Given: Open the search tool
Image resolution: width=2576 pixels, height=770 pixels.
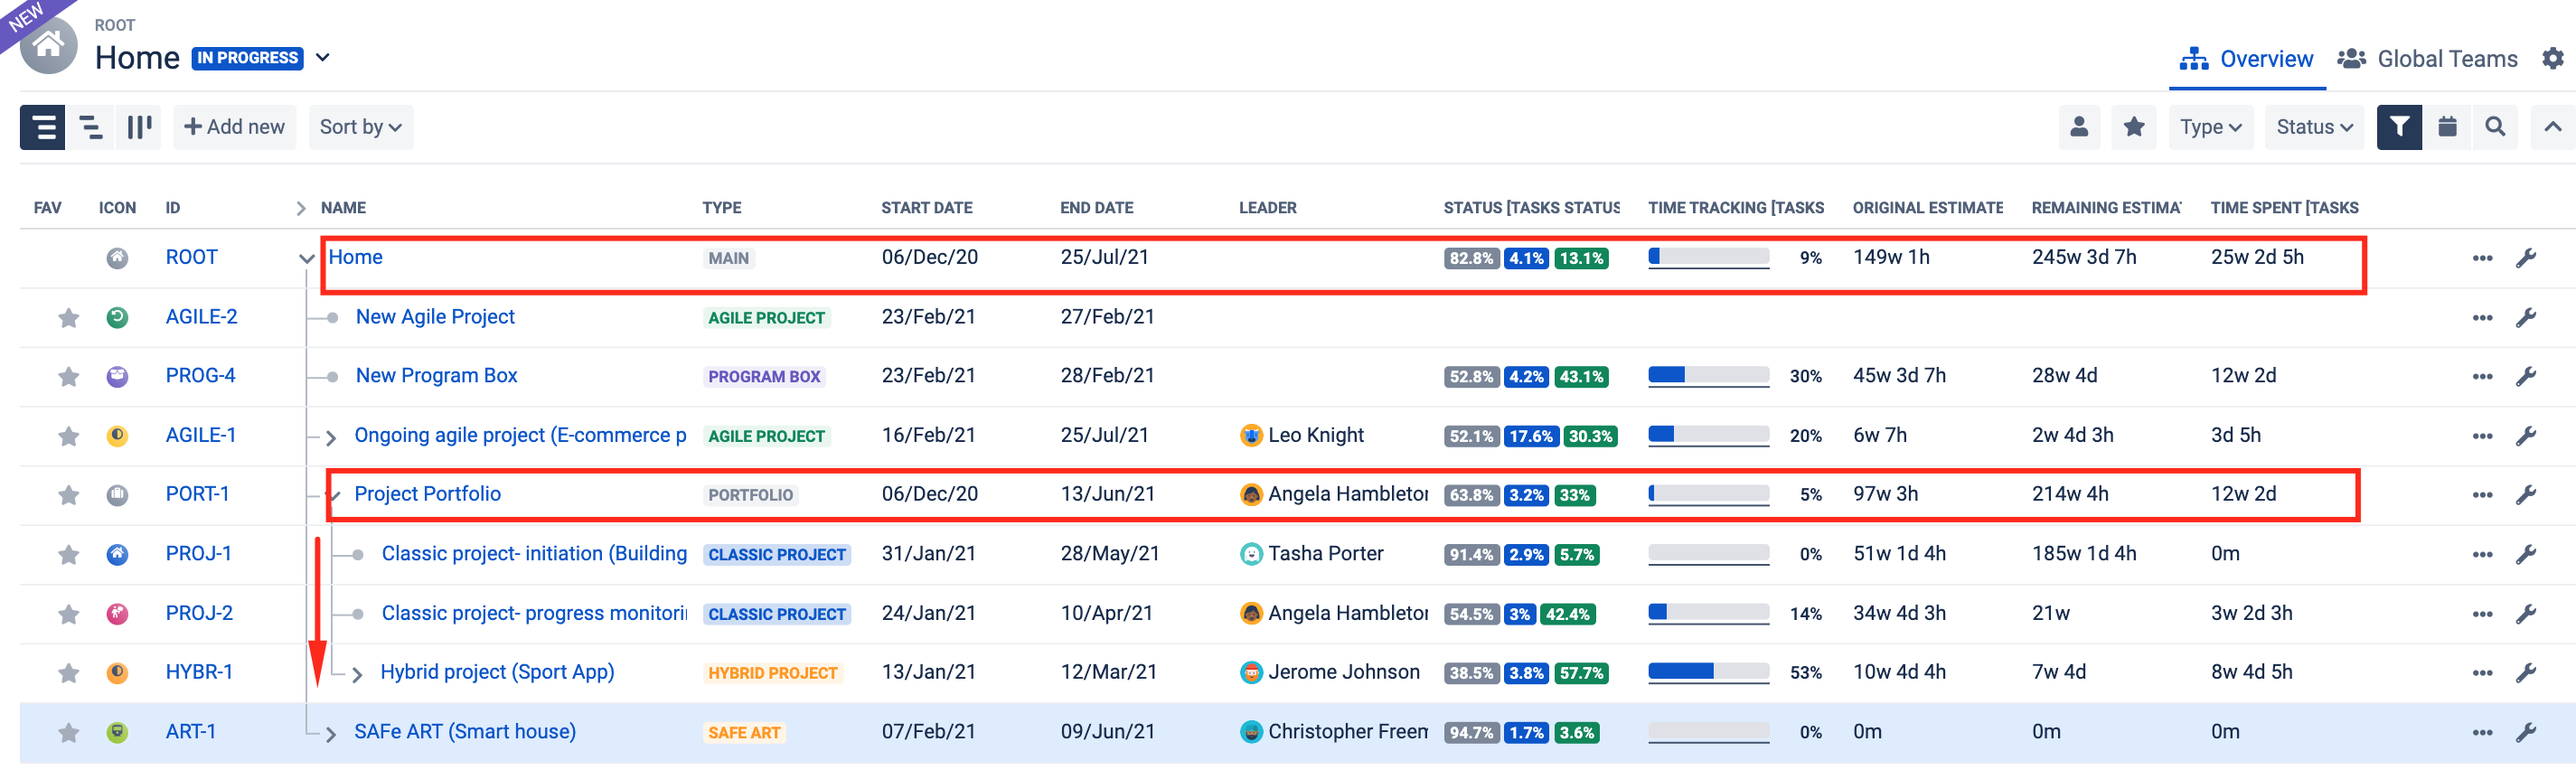Looking at the screenshot, I should 2495,127.
